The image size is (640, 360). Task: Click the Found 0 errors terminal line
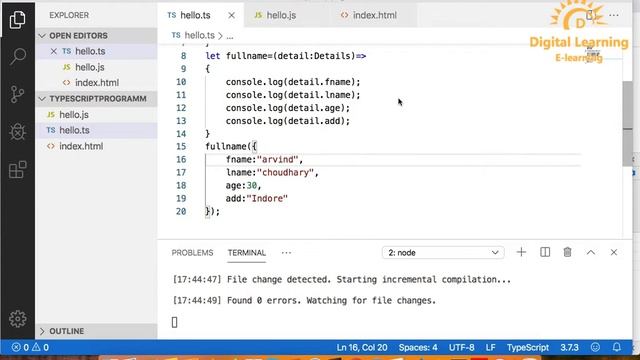tap(304, 300)
